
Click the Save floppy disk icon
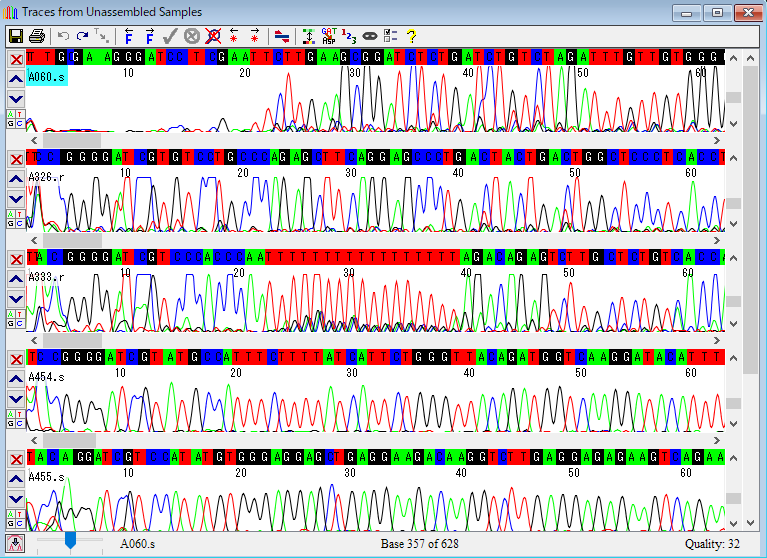click(15, 36)
